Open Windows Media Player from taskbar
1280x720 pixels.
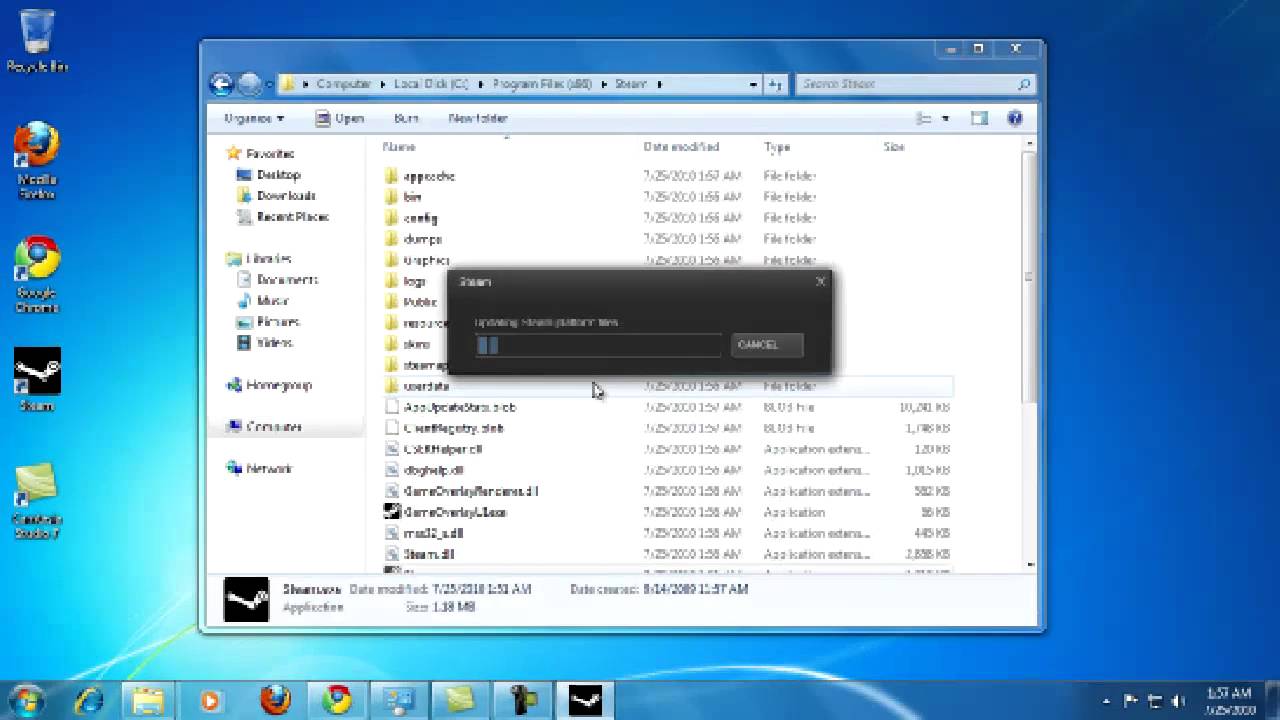click(211, 700)
